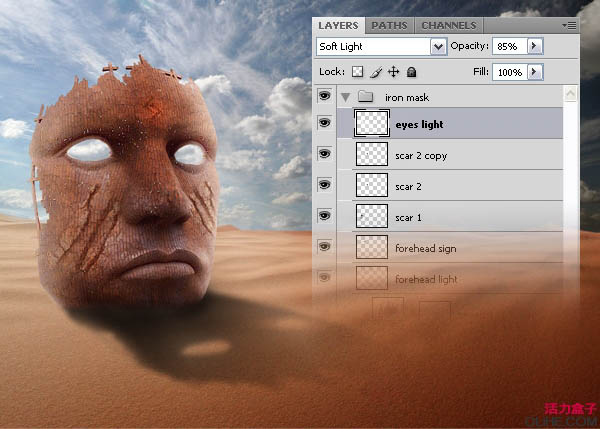Toggle Lock position move icon
The width and height of the screenshot is (600, 429).
tap(393, 72)
